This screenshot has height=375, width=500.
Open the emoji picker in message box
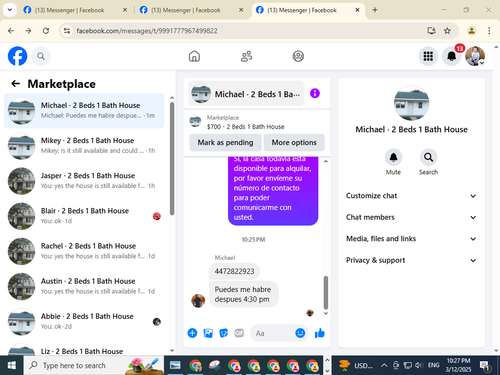pyautogui.click(x=300, y=333)
